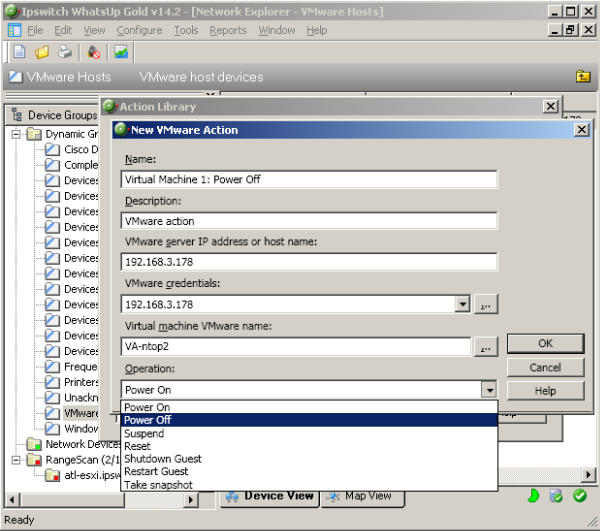Click the open folder toolbar icon
600x531 pixels.
[x=42, y=52]
